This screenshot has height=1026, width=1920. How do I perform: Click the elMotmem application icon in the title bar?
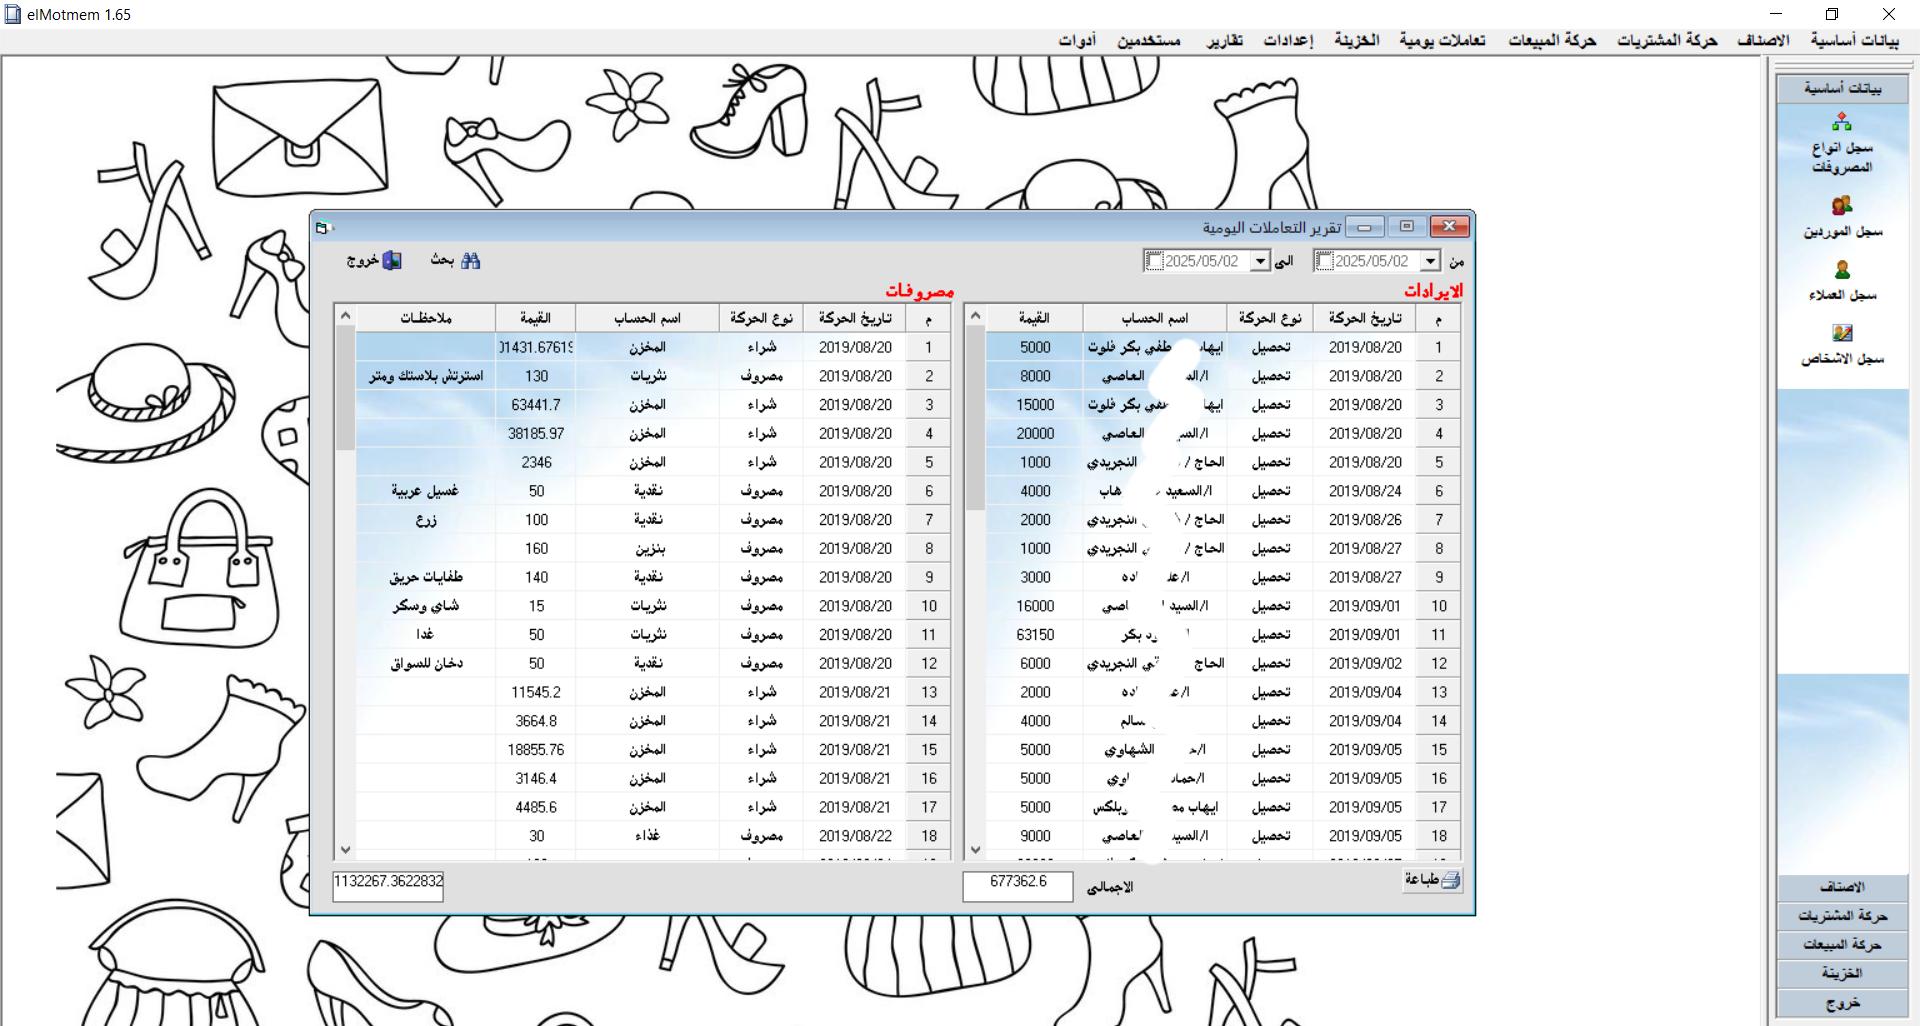[x=11, y=14]
